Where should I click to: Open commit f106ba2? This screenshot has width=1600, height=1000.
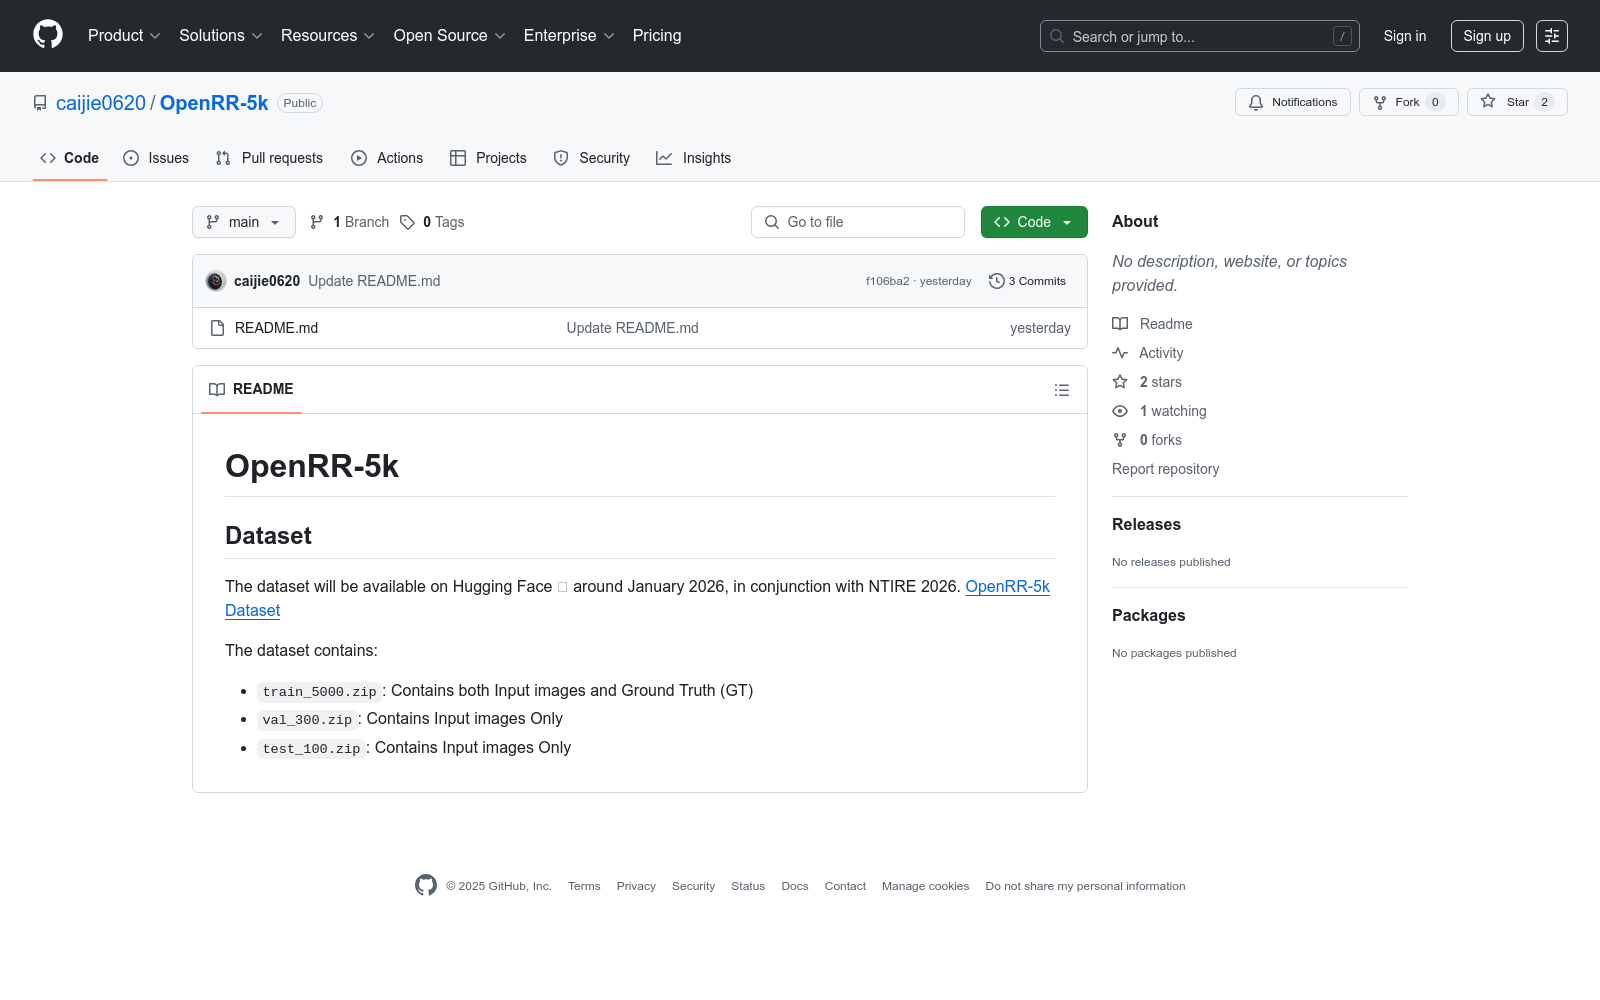click(x=888, y=281)
